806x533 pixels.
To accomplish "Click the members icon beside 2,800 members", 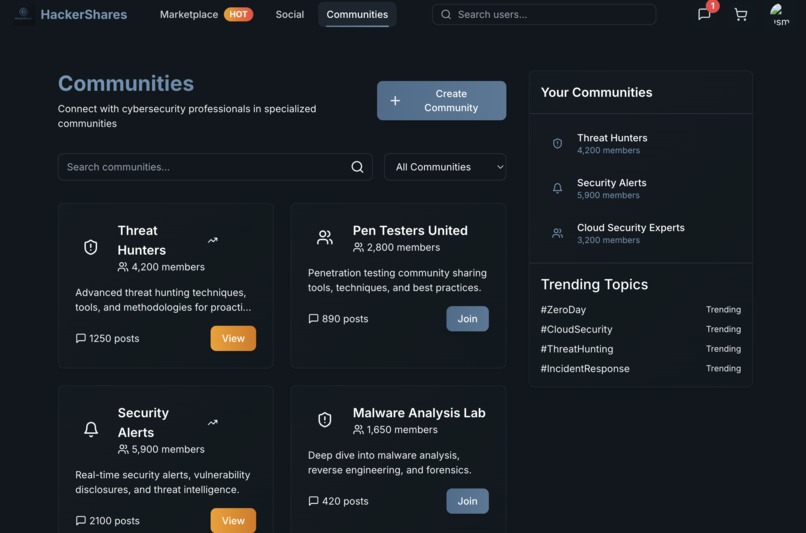I will tap(358, 247).
